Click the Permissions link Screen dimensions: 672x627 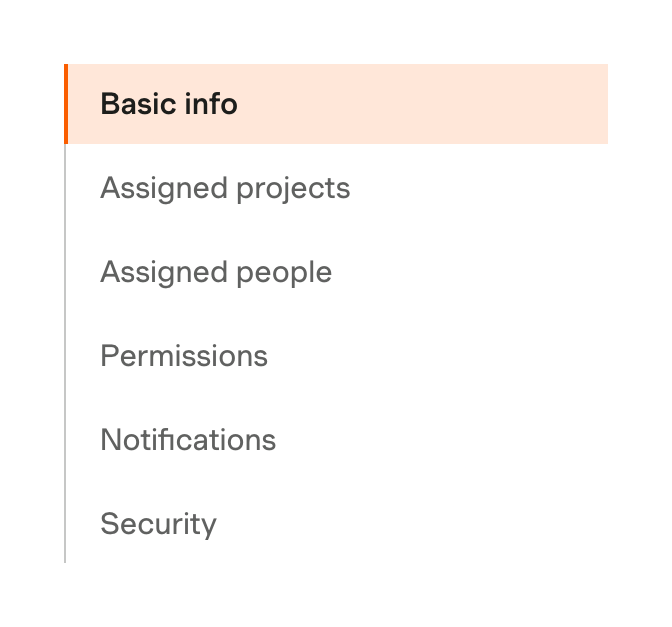[184, 356]
